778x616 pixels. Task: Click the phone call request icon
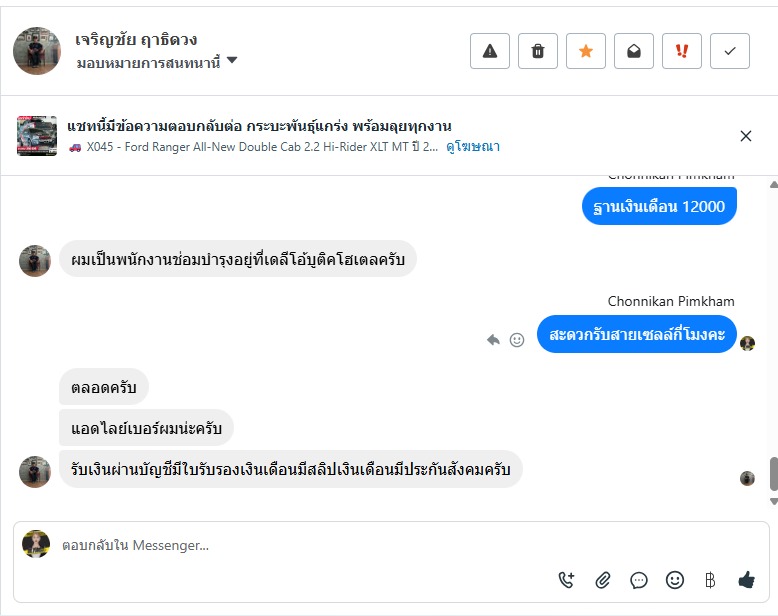567,580
